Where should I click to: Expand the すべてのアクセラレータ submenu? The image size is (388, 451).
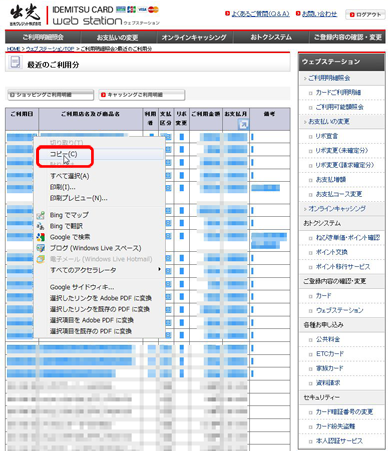[x=100, y=270]
